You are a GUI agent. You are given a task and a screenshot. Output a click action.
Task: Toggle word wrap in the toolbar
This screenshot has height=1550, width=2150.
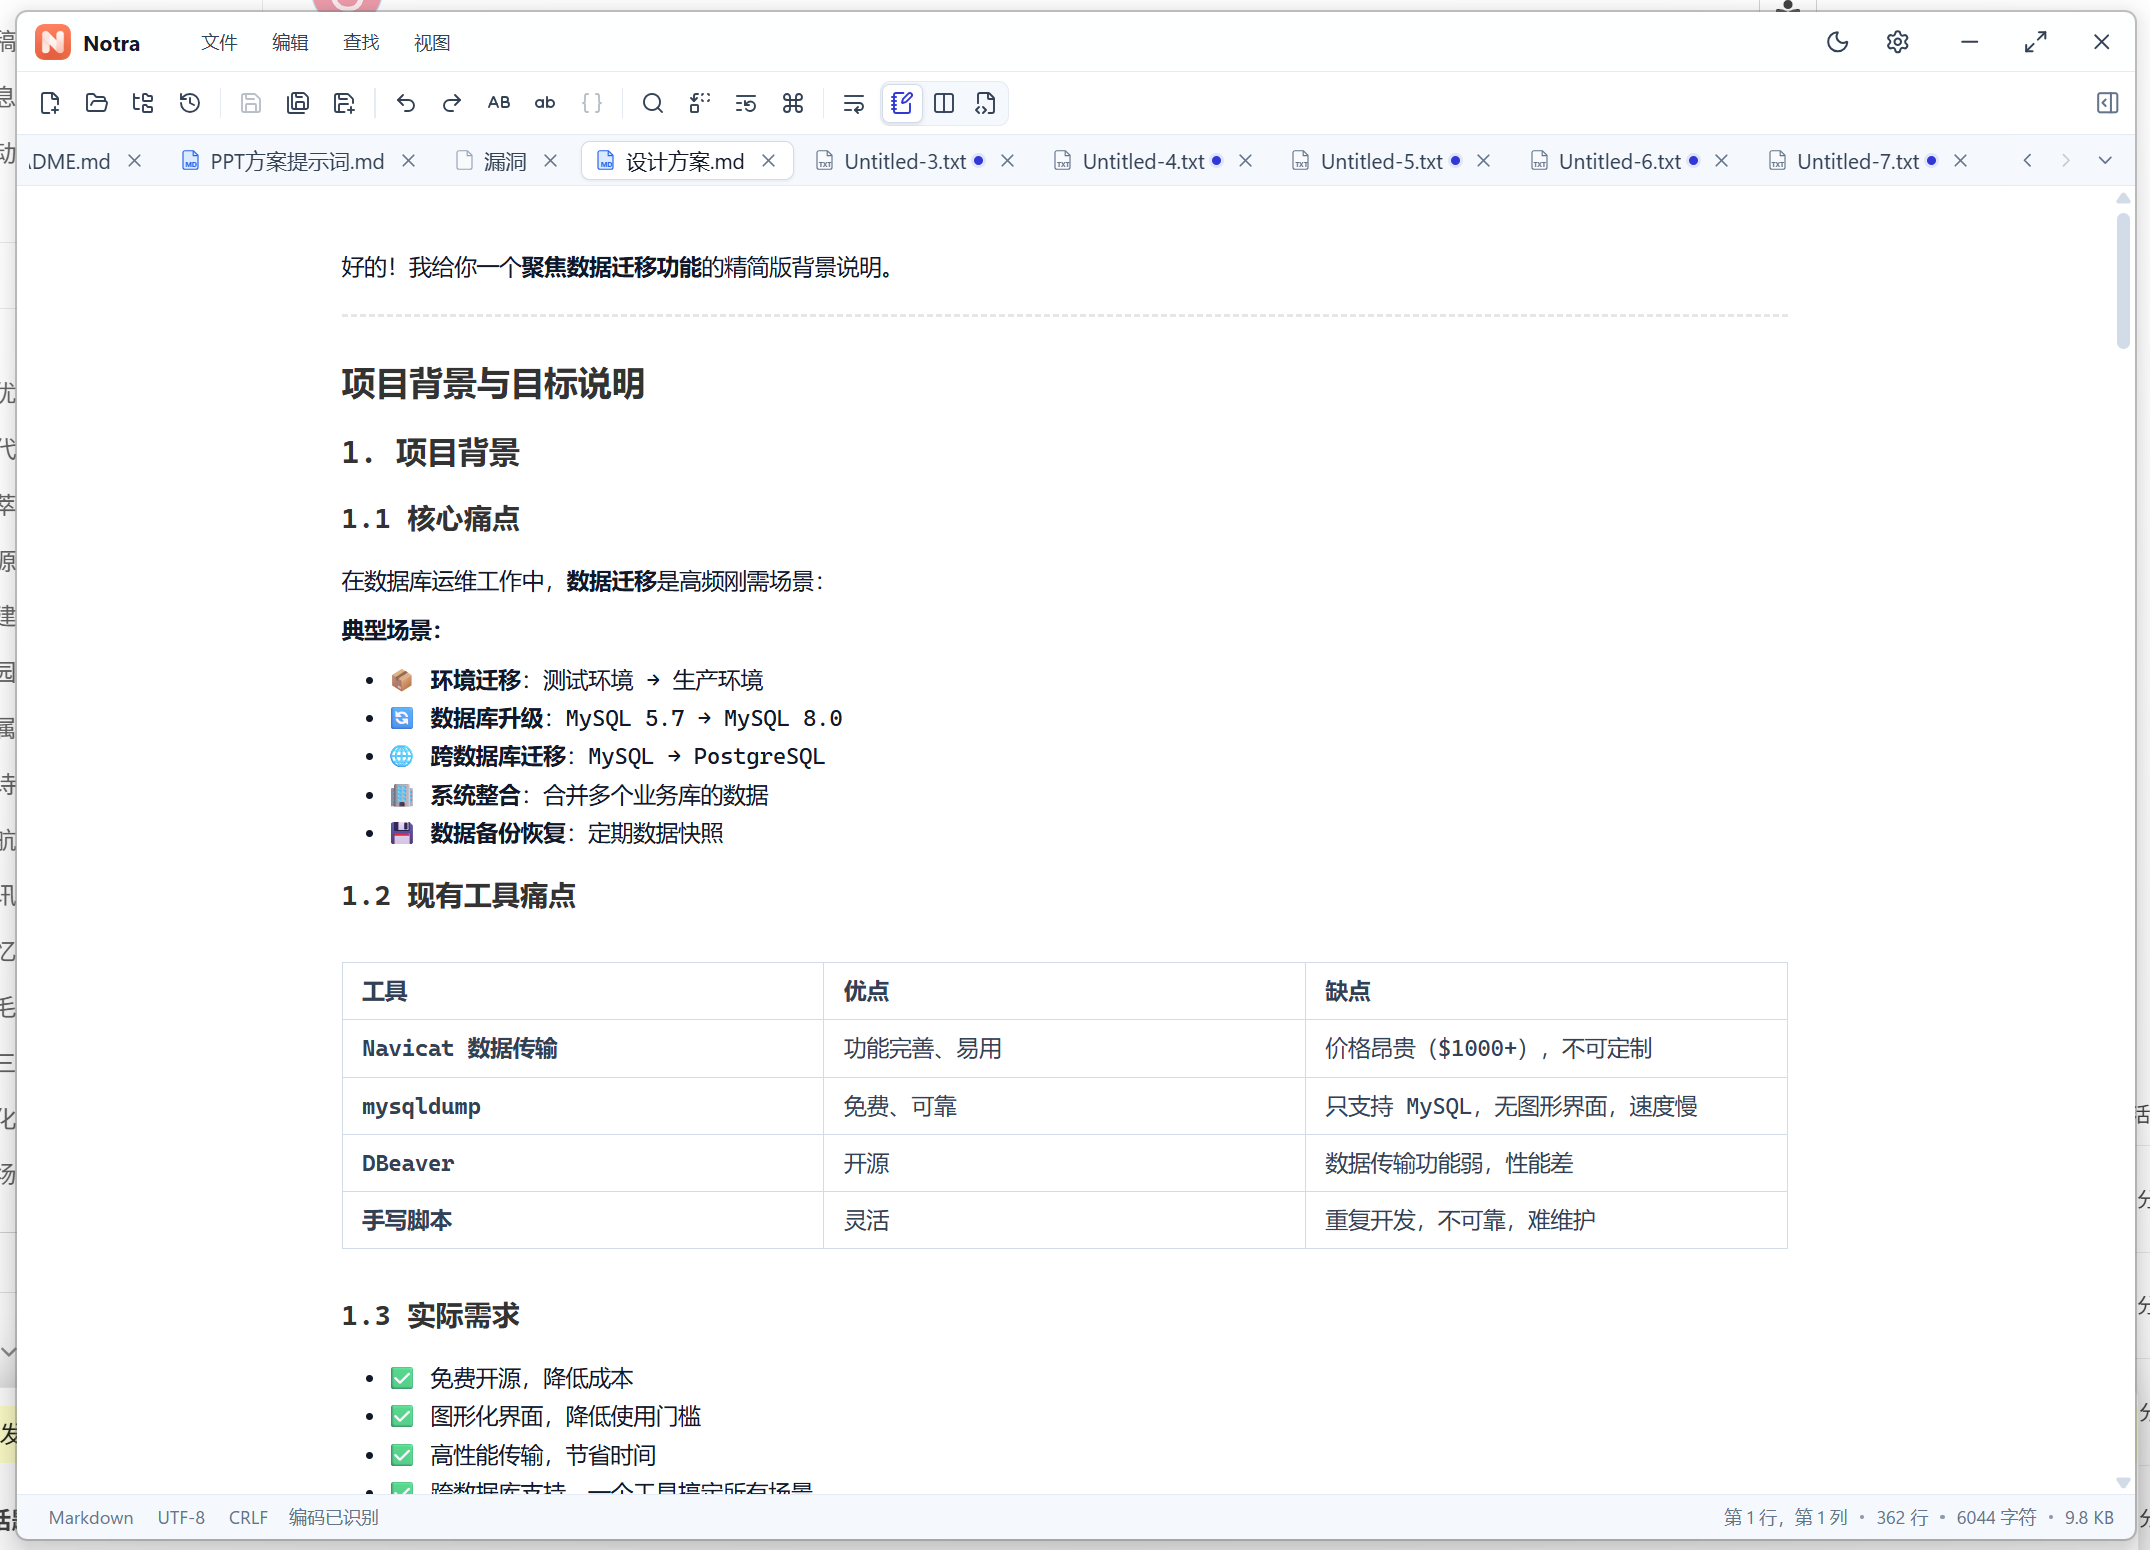[853, 103]
